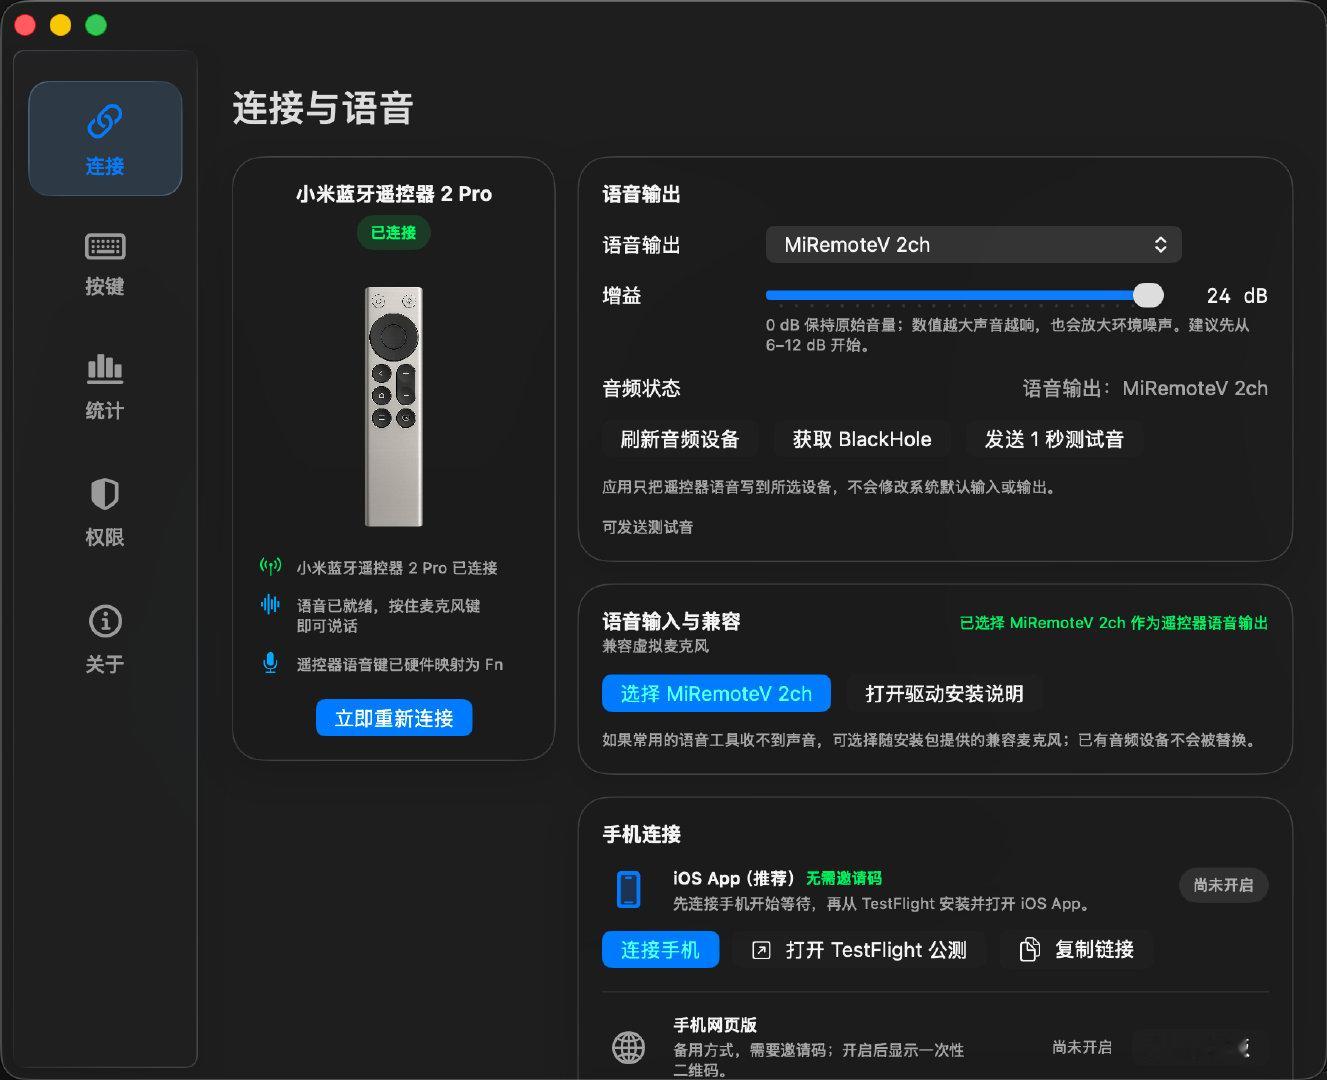
Task: Click the 刷新音频设备 button
Action: tap(680, 439)
